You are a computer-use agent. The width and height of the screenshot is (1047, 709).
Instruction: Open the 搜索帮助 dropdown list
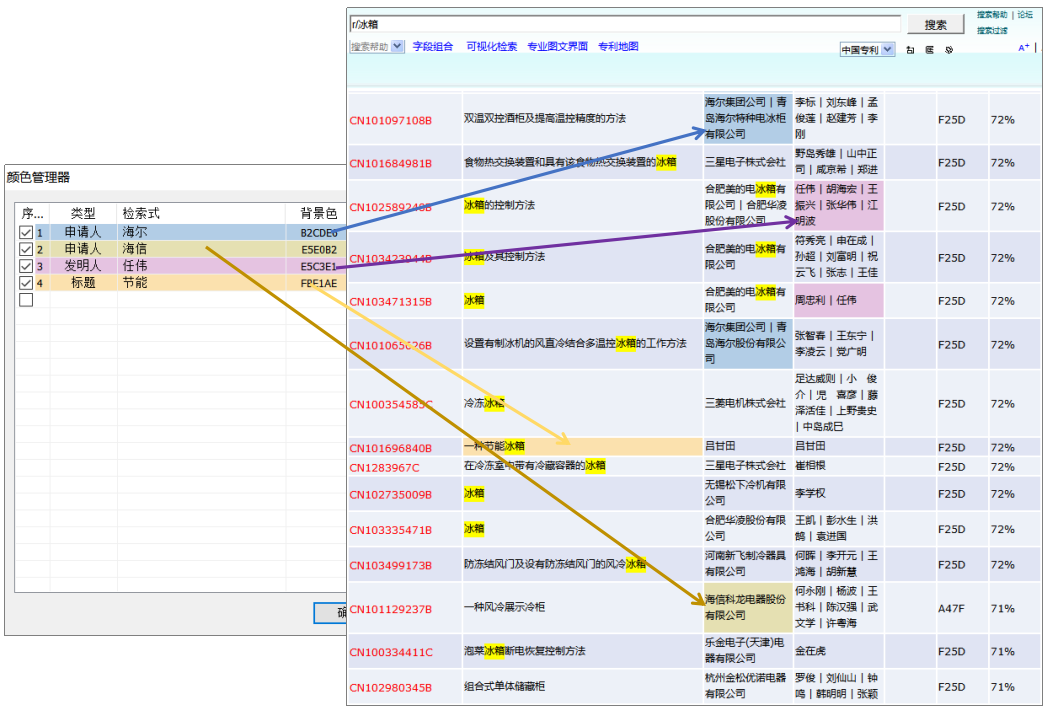(397, 47)
